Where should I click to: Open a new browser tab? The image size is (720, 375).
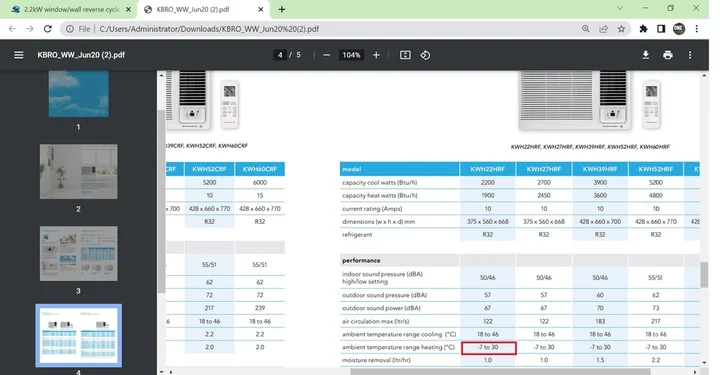(282, 9)
